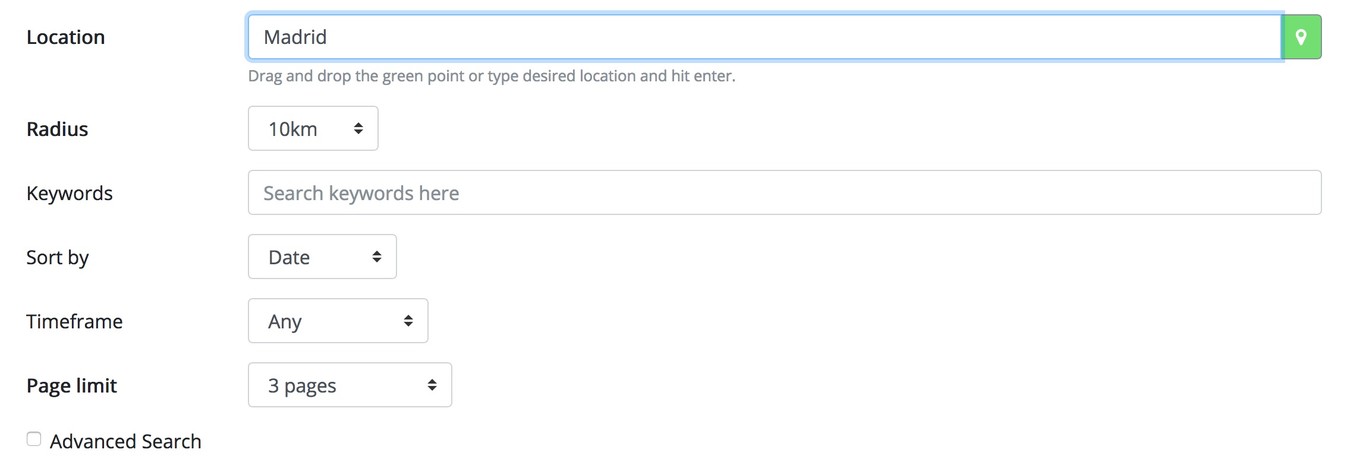This screenshot has width=1366, height=462.
Task: Click the arrow icon on Timeframe selector
Action: point(408,322)
